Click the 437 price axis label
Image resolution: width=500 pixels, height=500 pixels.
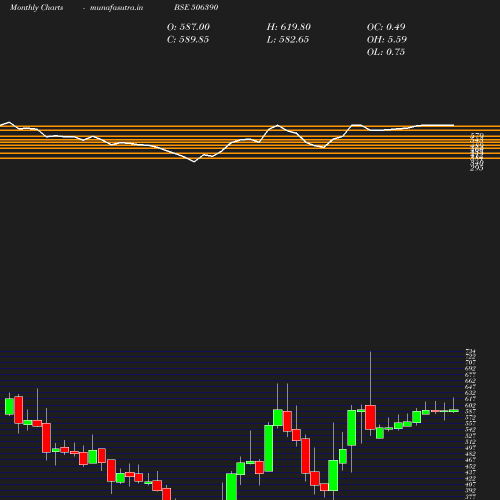click(x=470, y=472)
